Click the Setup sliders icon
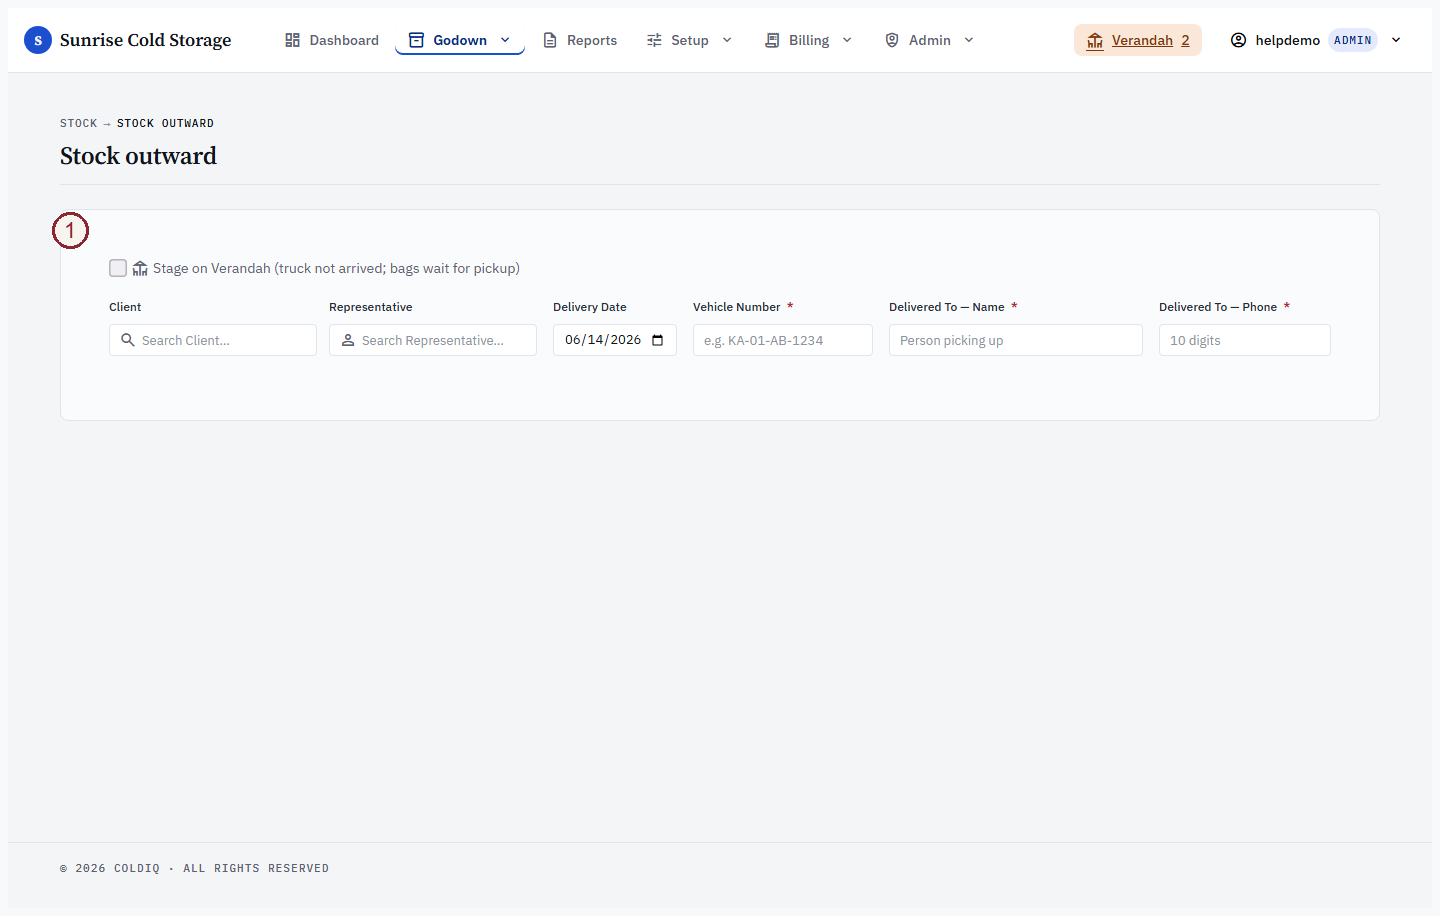 coord(654,40)
